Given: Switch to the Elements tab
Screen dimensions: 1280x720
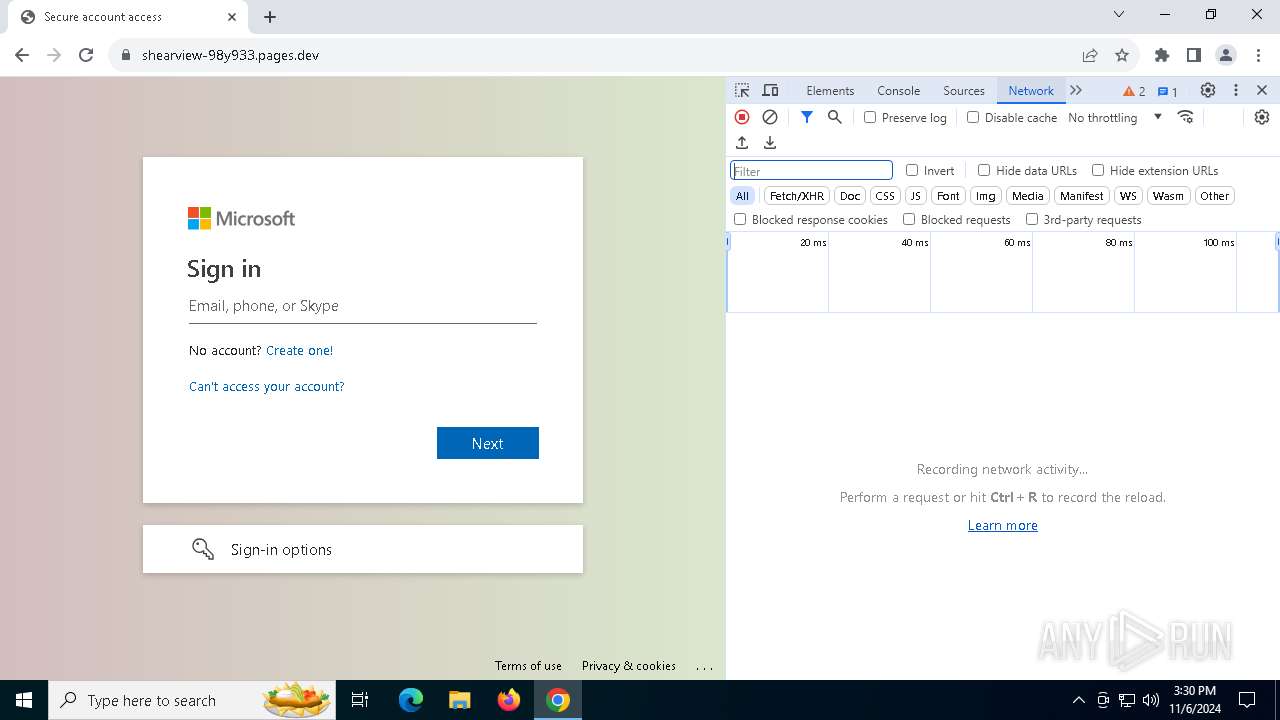Looking at the screenshot, I should pyautogui.click(x=830, y=90).
